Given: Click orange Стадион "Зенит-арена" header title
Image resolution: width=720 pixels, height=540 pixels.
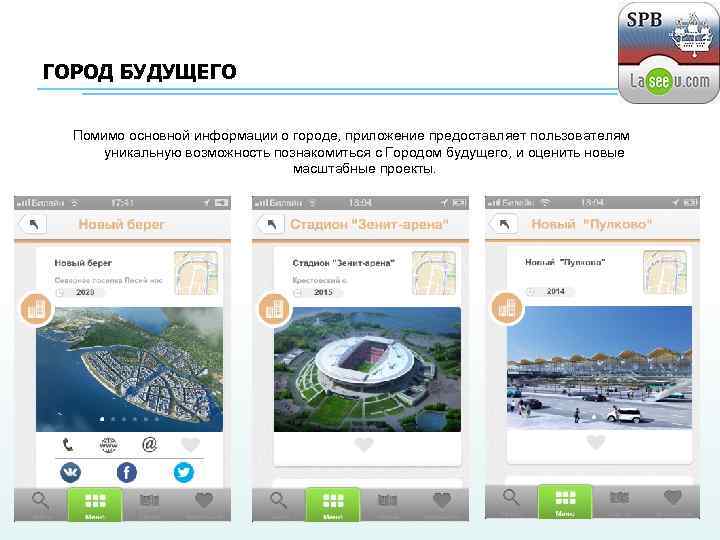Looking at the screenshot, I should [x=369, y=225].
